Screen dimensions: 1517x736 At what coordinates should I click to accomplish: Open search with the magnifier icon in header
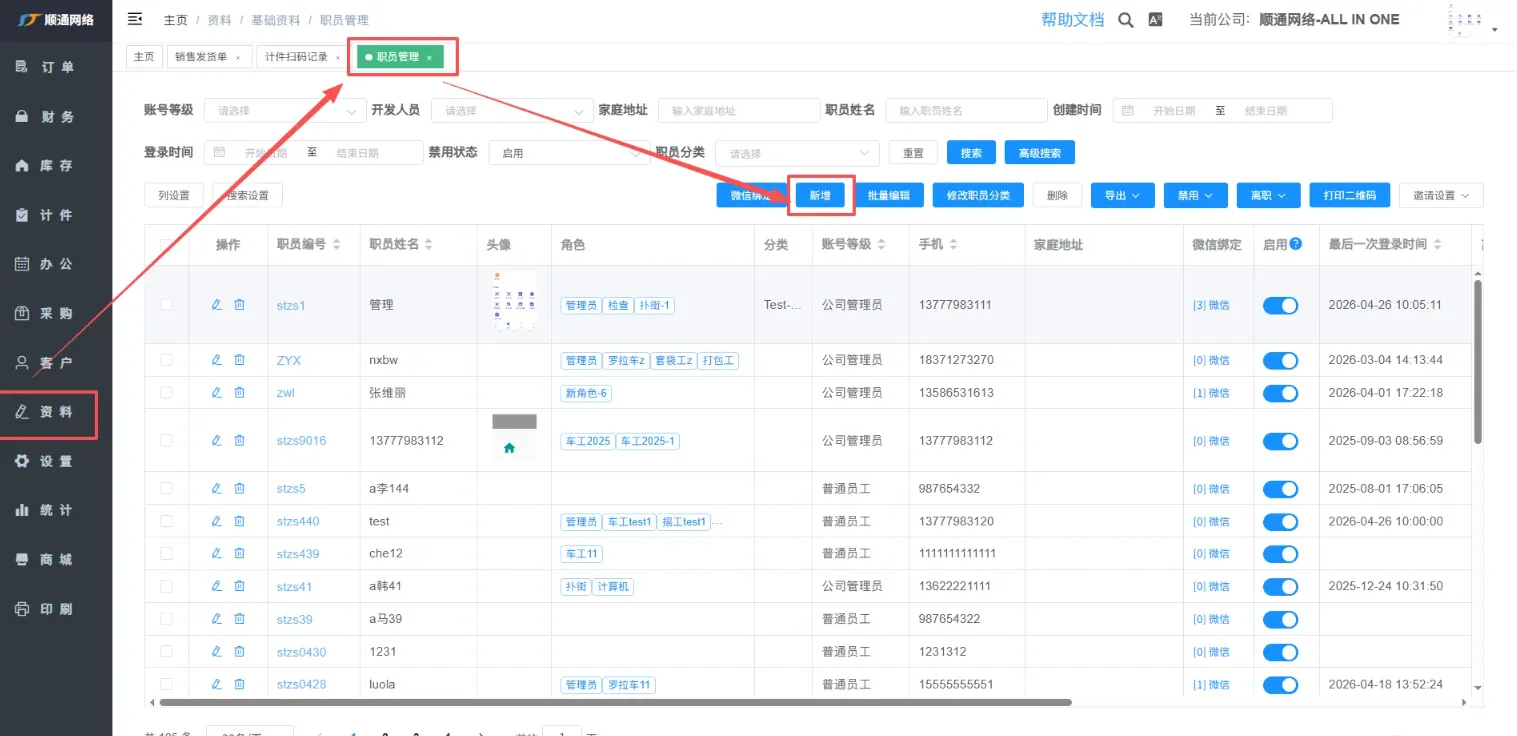1126,20
